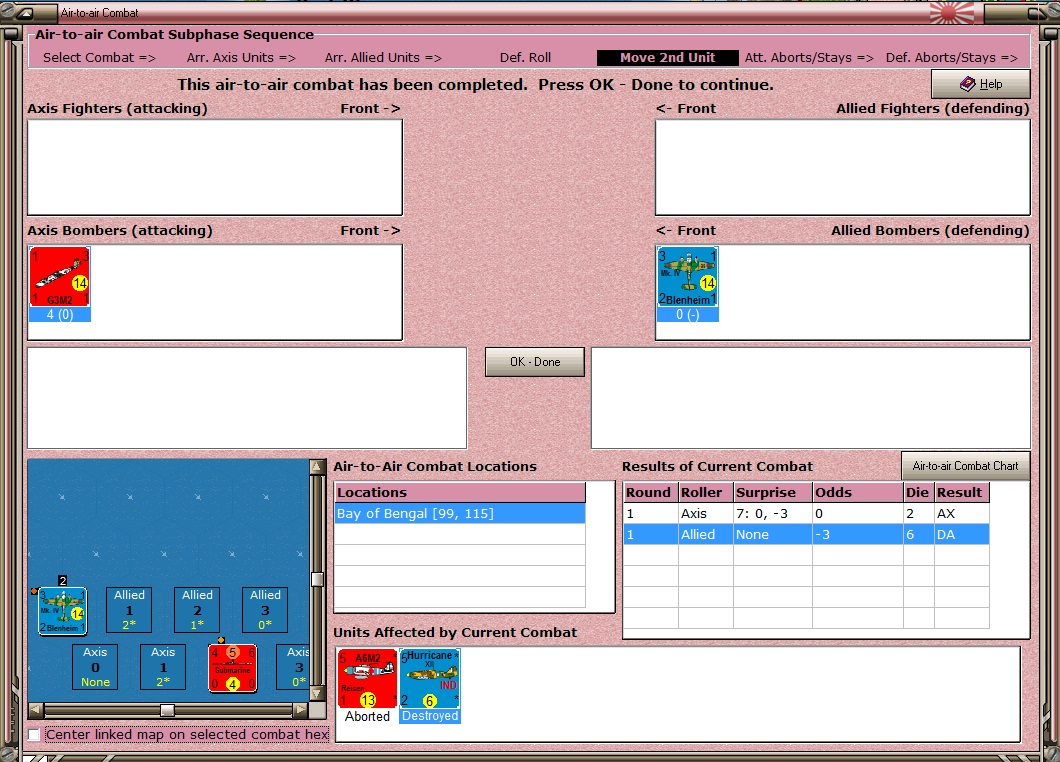The image size is (1060, 762).
Task: Select the Att. Aborts/Stays subphase step
Action: point(809,57)
